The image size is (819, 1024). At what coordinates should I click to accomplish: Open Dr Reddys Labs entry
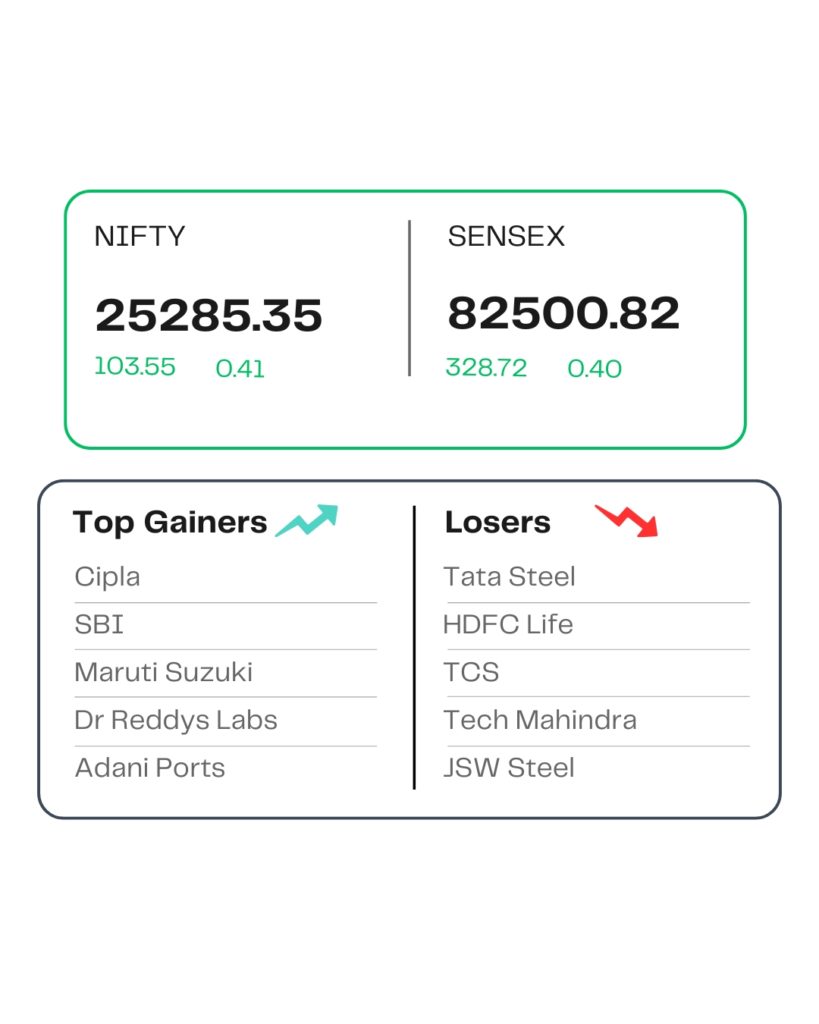point(176,720)
